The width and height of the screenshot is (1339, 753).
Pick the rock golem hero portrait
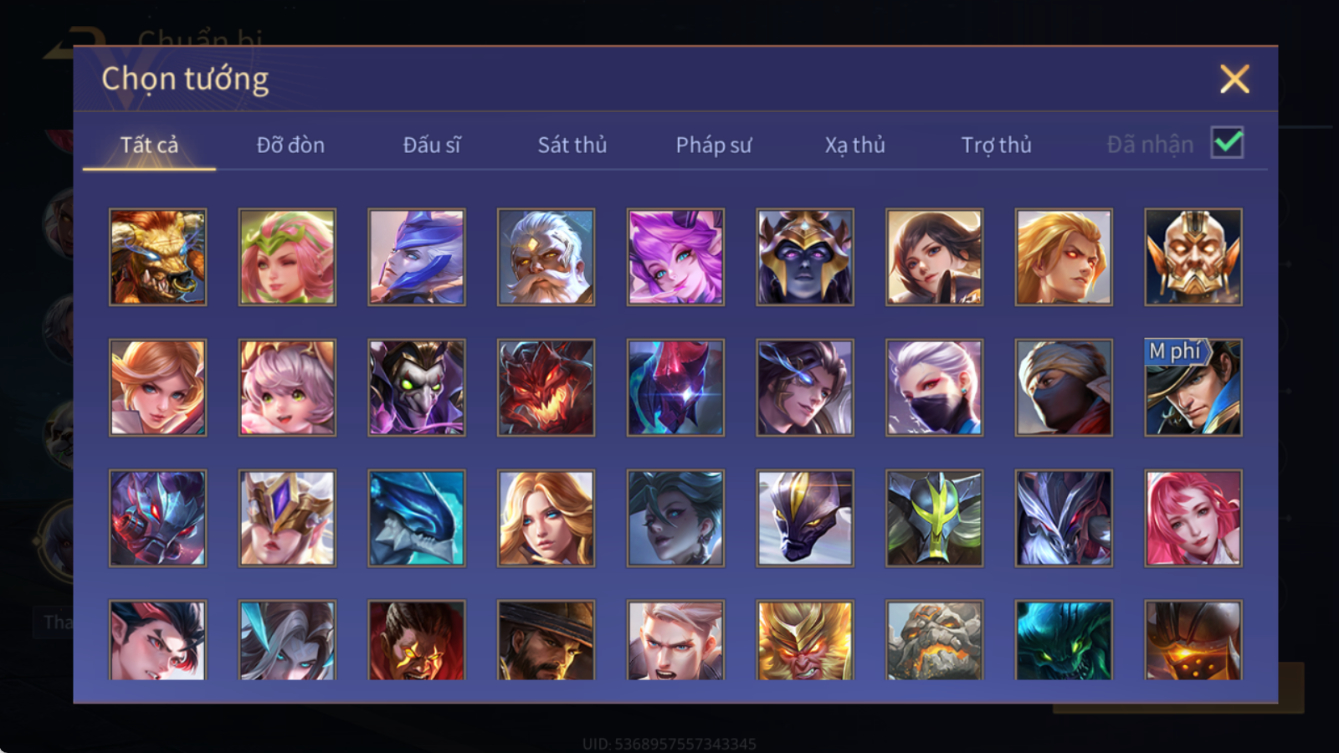tap(935, 640)
